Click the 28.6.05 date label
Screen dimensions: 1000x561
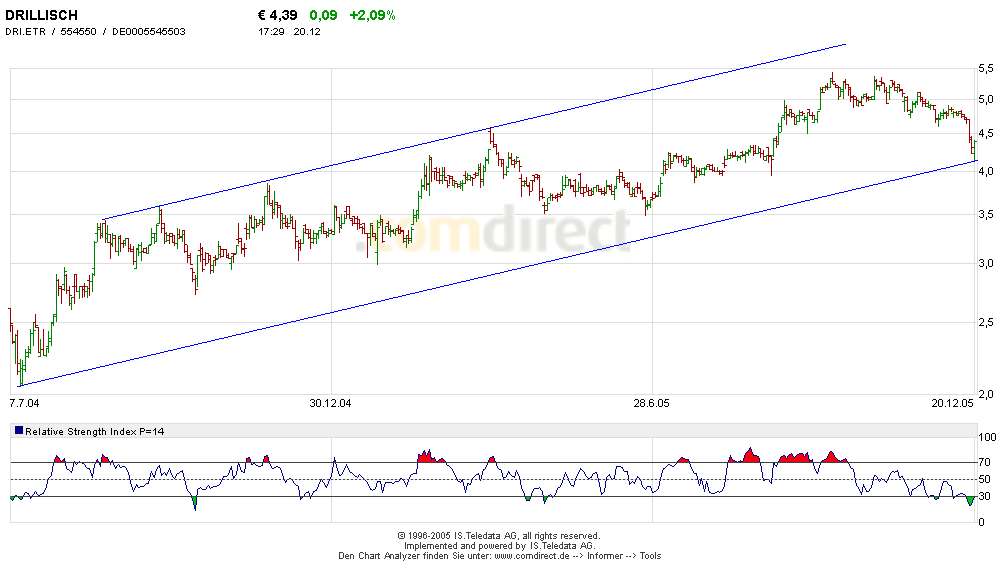(651, 403)
